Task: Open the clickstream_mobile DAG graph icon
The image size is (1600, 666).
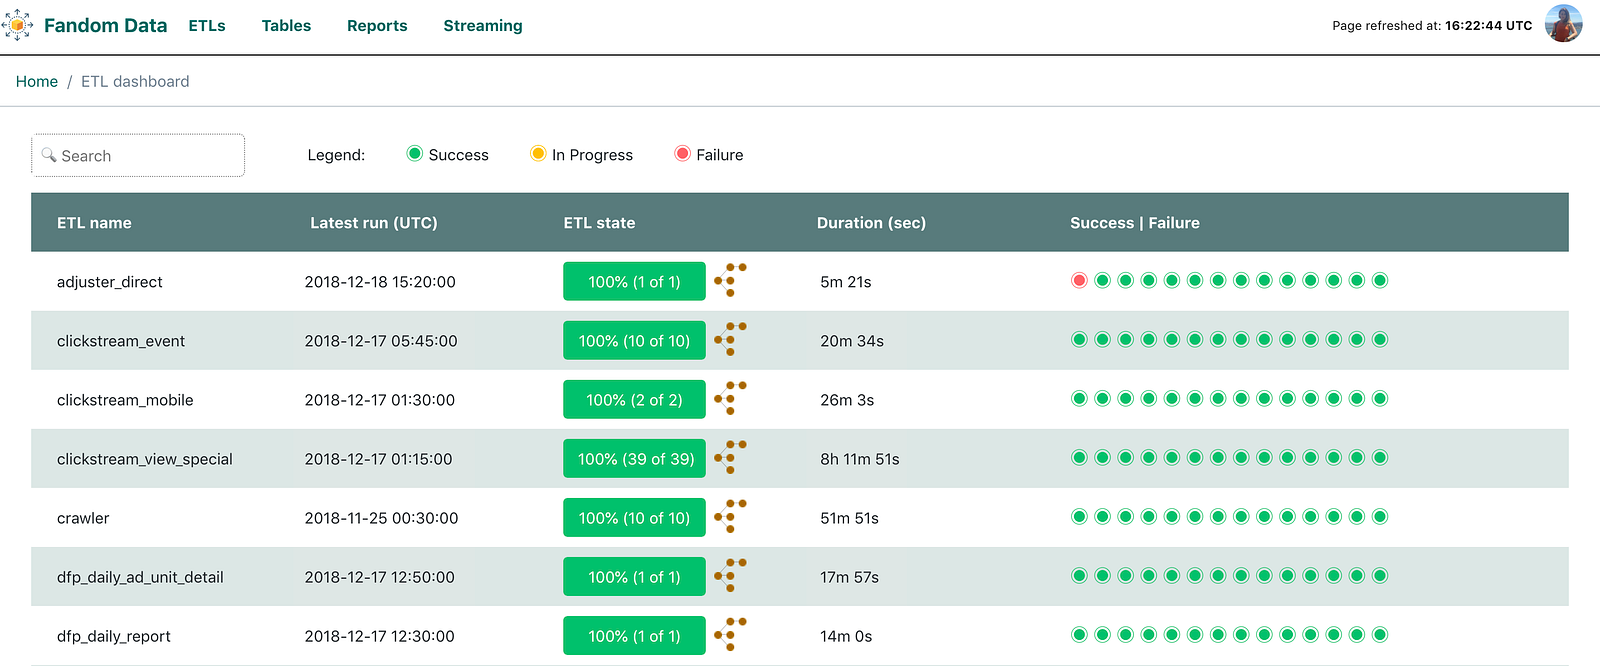Action: 731,398
